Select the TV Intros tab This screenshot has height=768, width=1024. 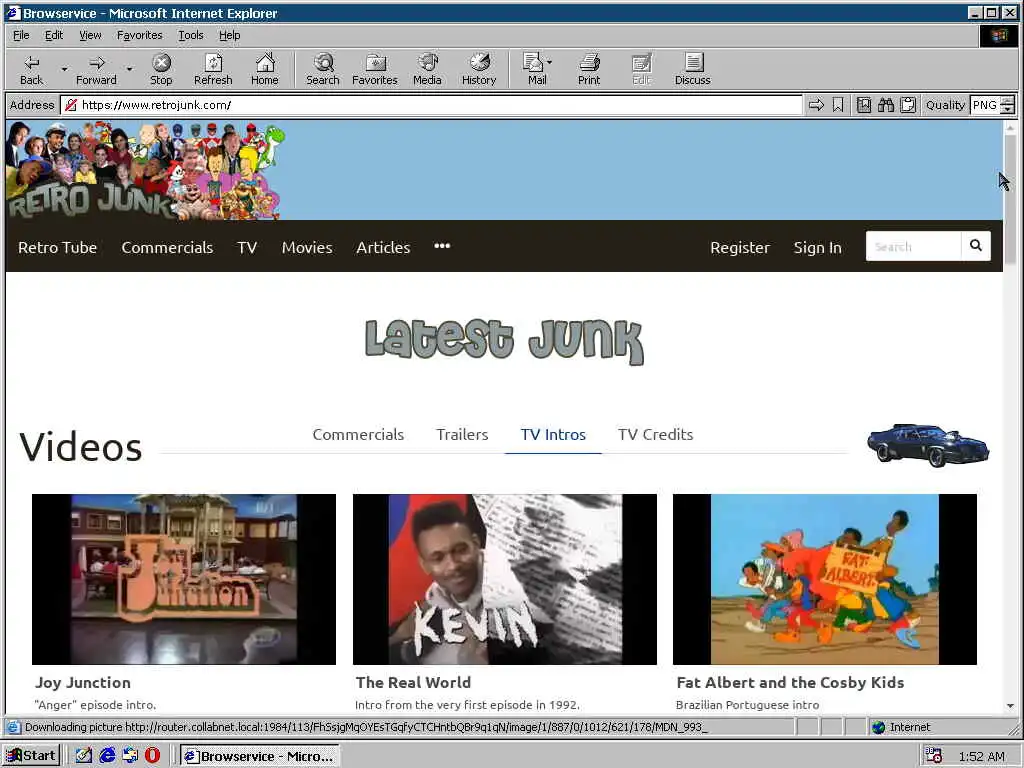(x=553, y=434)
